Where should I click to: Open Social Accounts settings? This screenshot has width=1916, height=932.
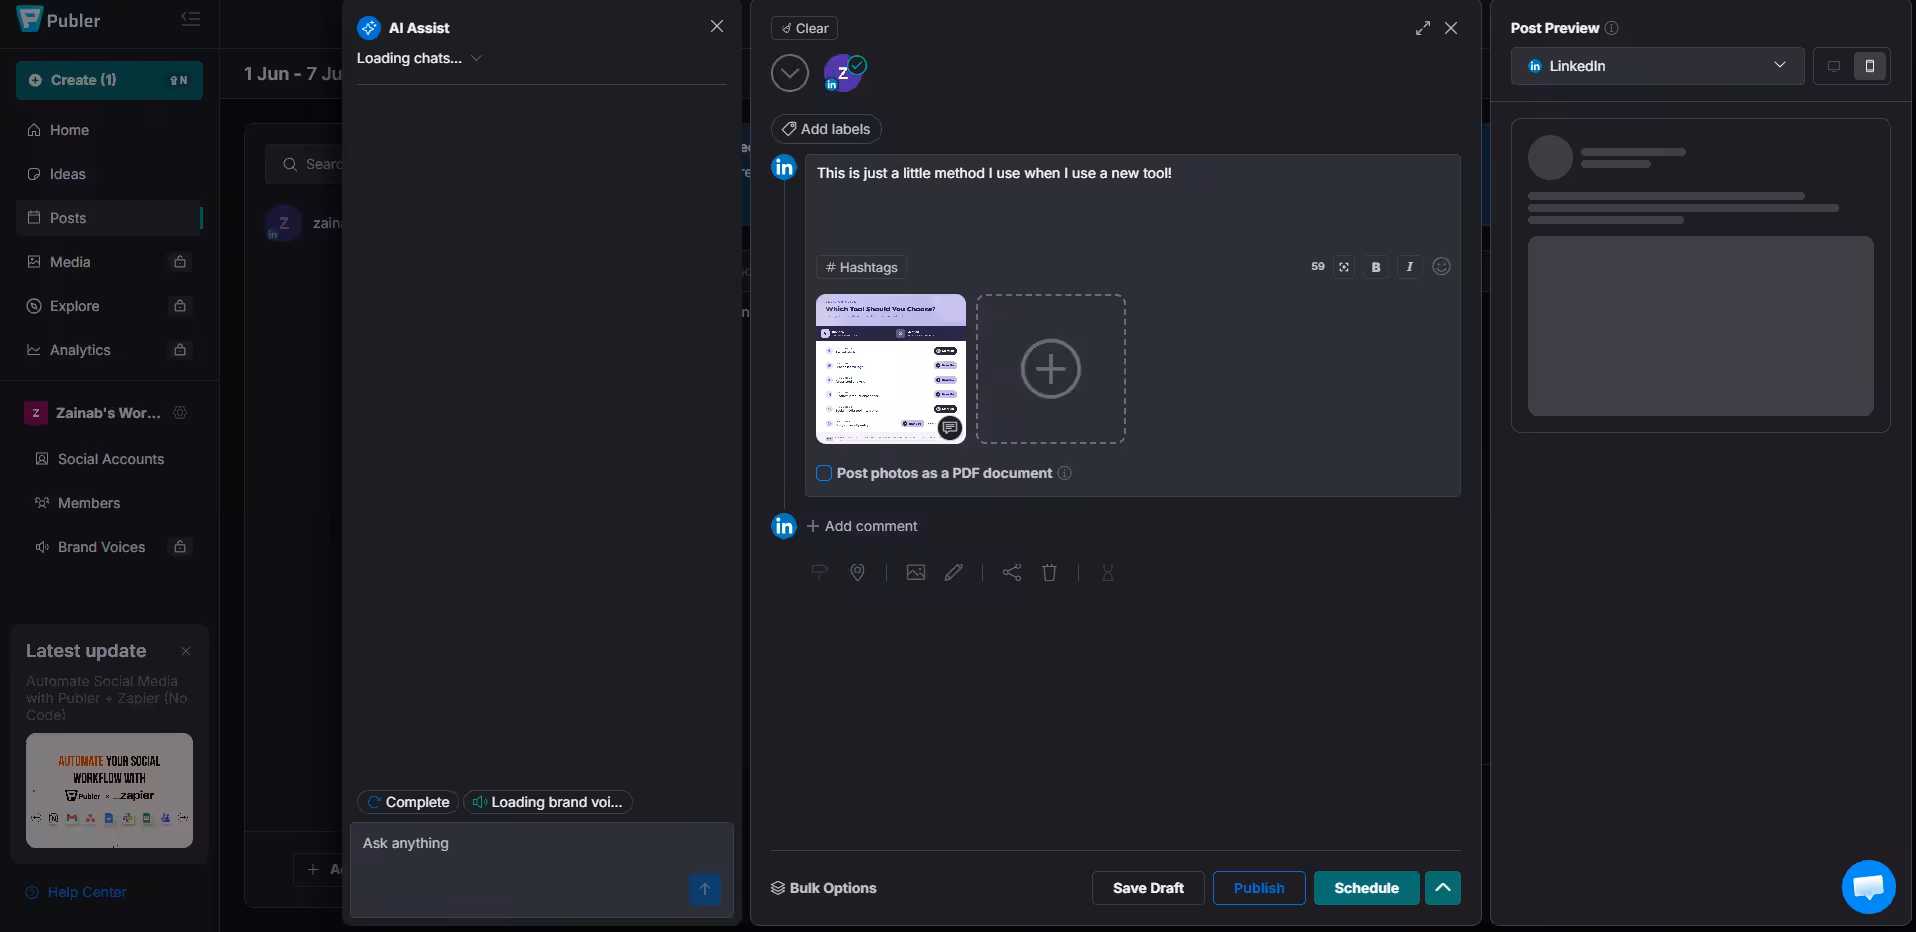click(x=109, y=459)
